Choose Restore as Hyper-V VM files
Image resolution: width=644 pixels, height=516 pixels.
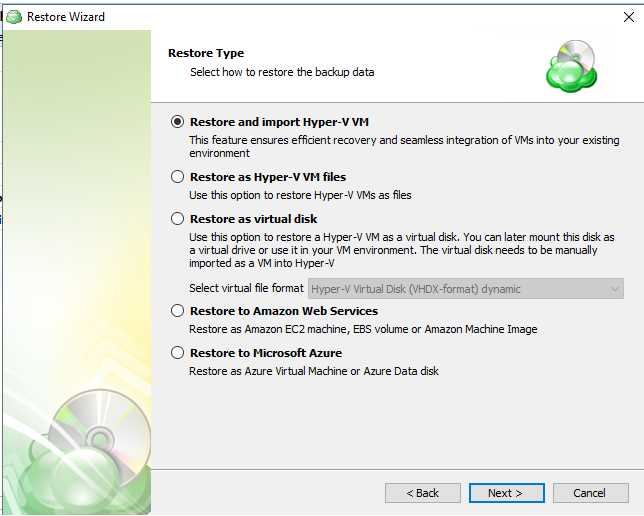point(178,177)
